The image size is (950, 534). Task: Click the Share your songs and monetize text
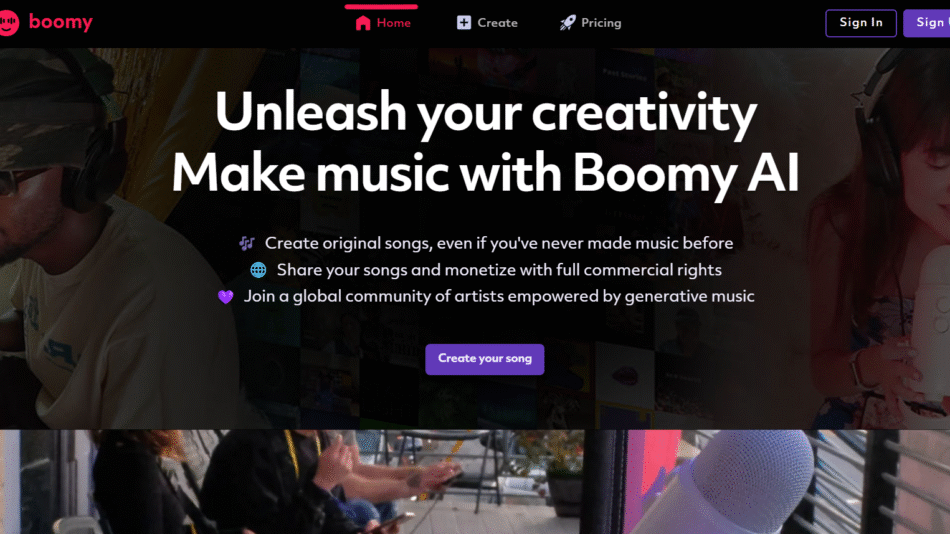point(499,270)
